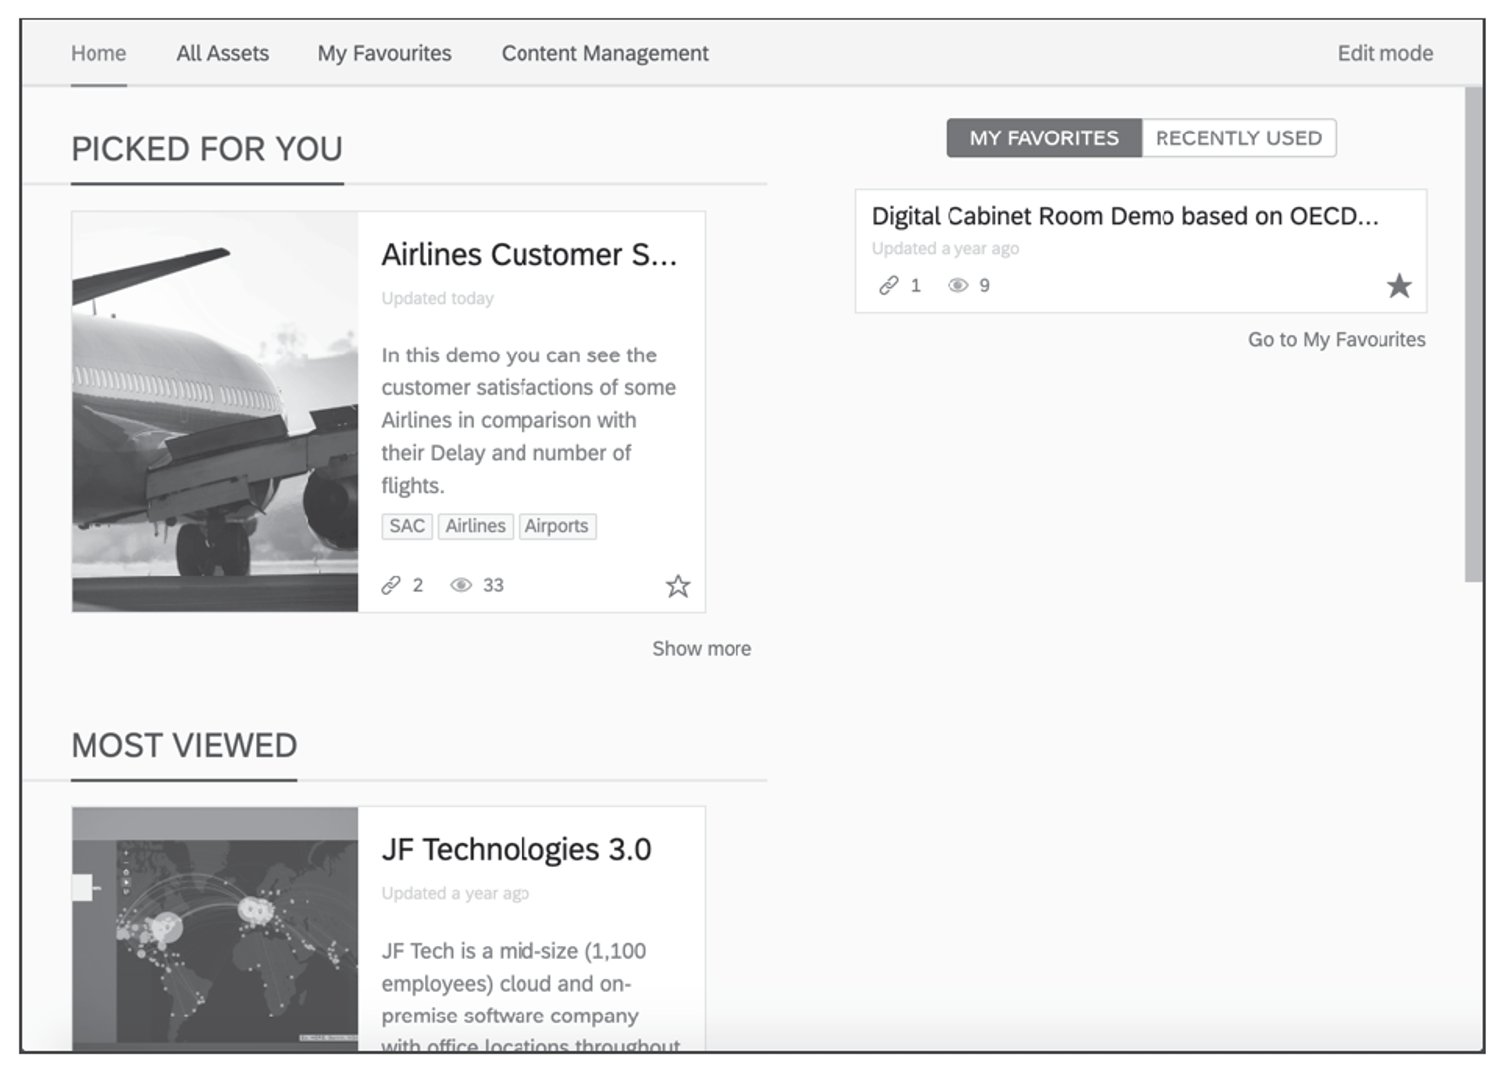Switch to the RECENTLY USED view
1502x1070 pixels.
[x=1239, y=138]
